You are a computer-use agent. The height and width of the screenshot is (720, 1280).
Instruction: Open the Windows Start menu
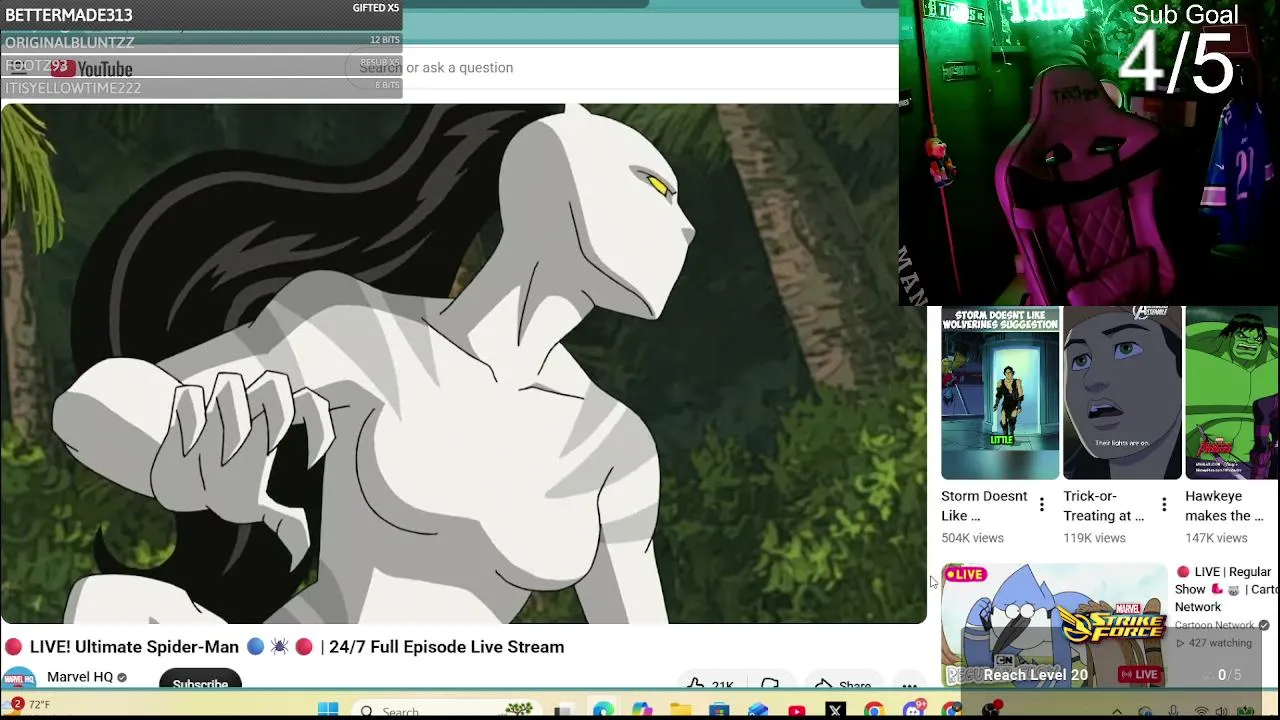click(327, 710)
